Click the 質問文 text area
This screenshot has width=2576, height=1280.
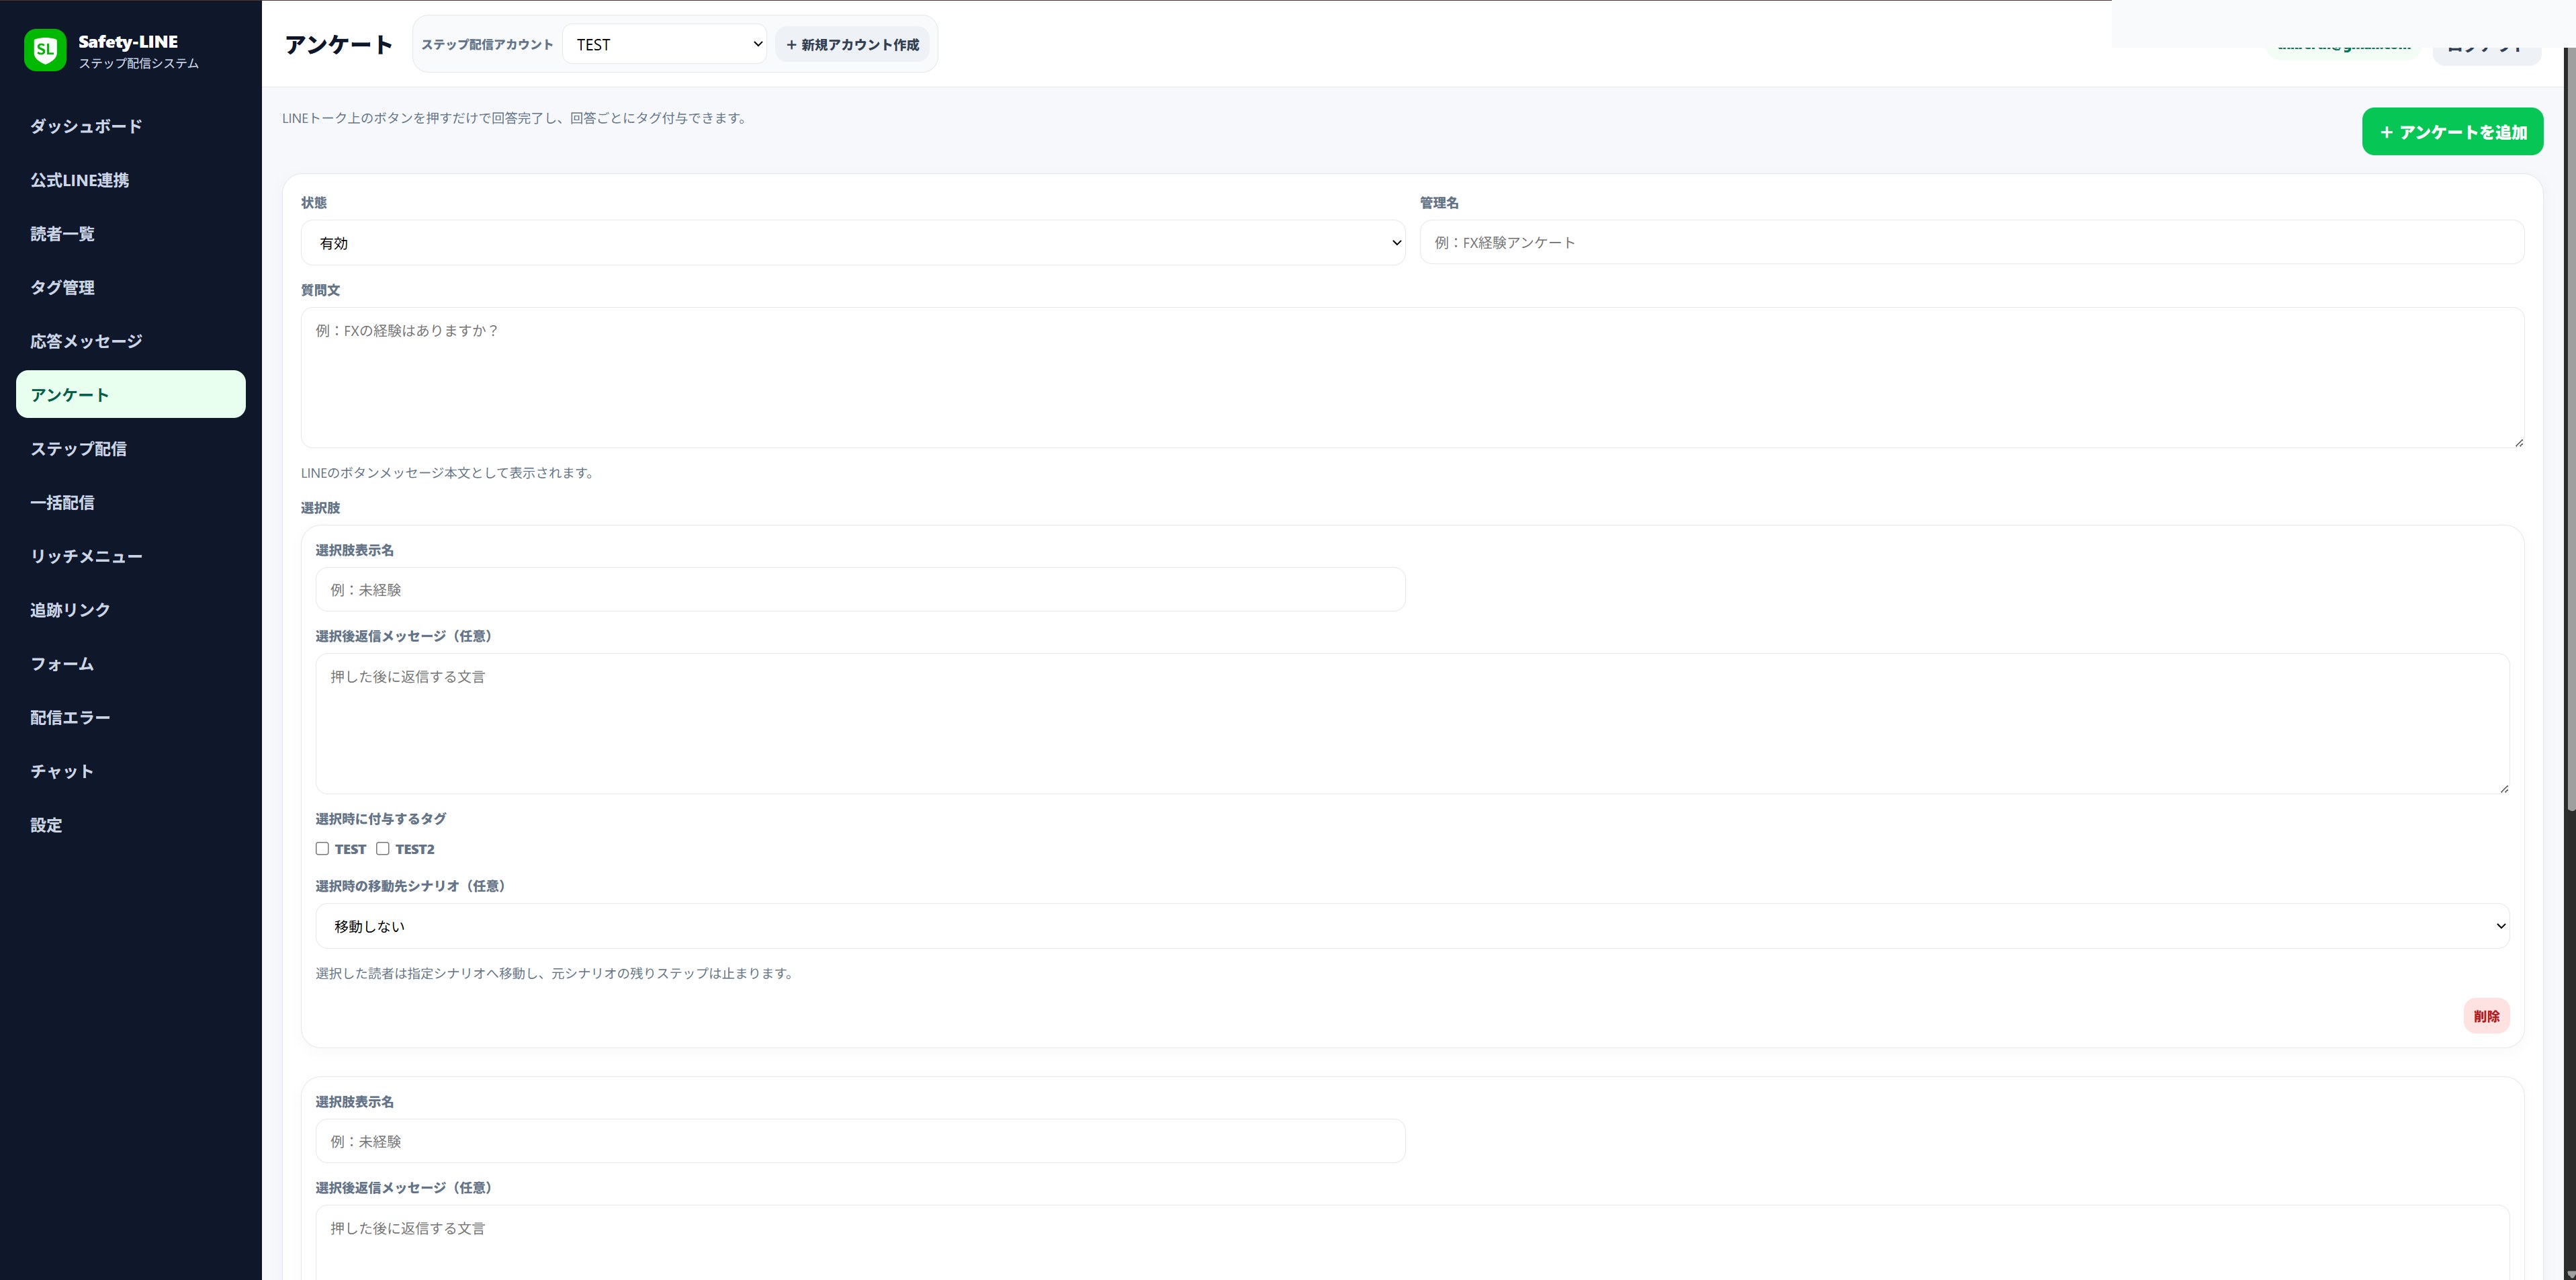[x=1412, y=377]
